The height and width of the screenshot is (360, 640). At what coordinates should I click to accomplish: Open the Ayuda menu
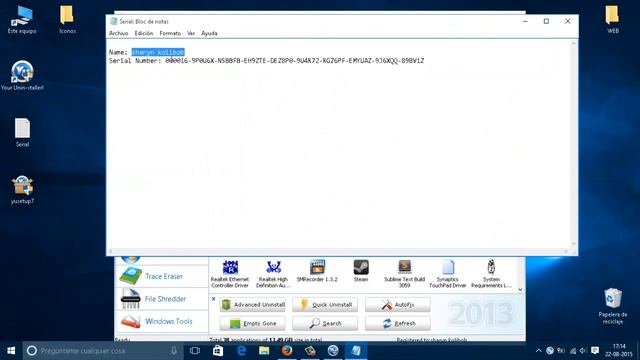click(209, 33)
